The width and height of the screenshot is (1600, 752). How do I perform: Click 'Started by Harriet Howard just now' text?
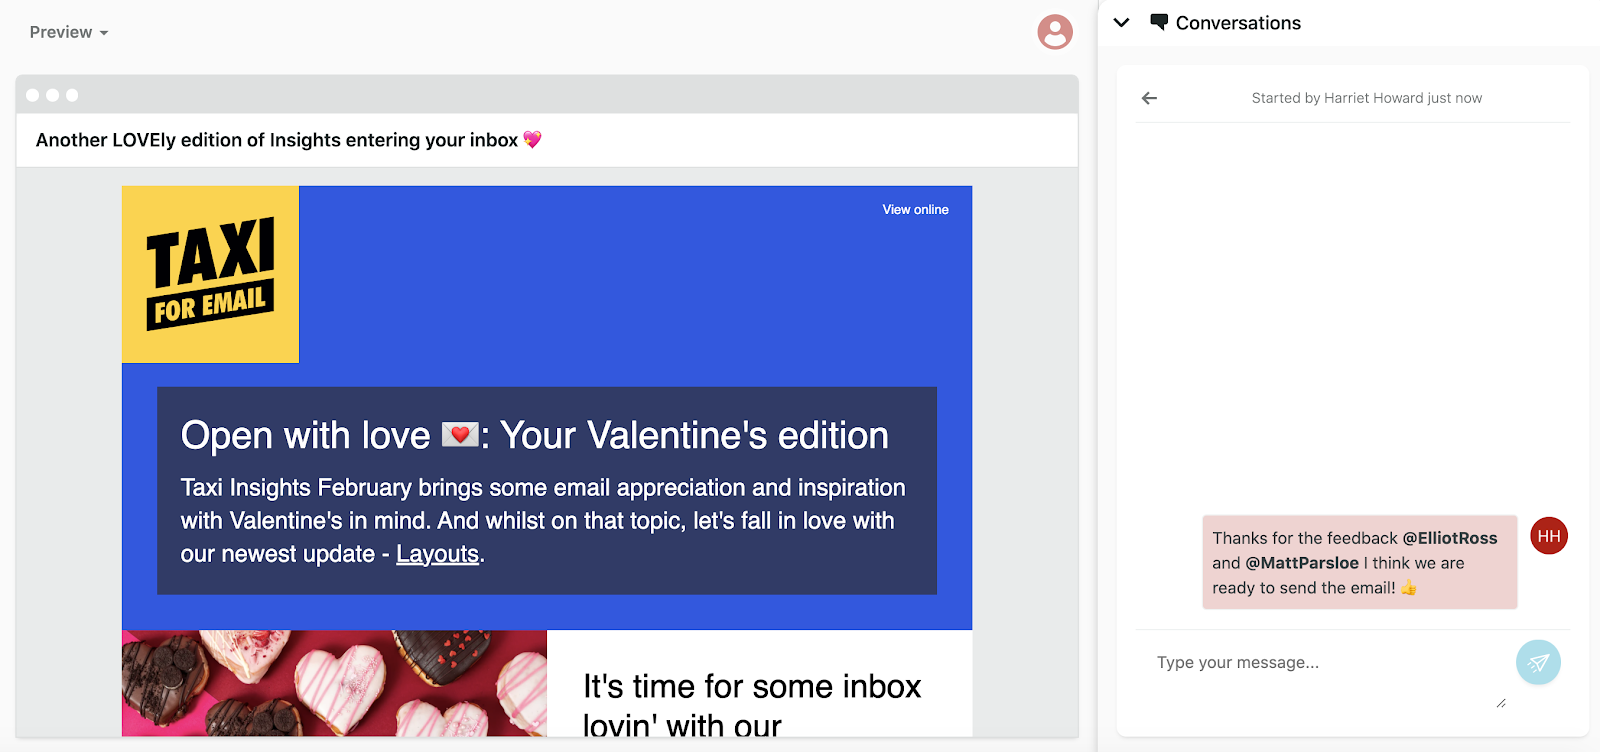[1367, 98]
